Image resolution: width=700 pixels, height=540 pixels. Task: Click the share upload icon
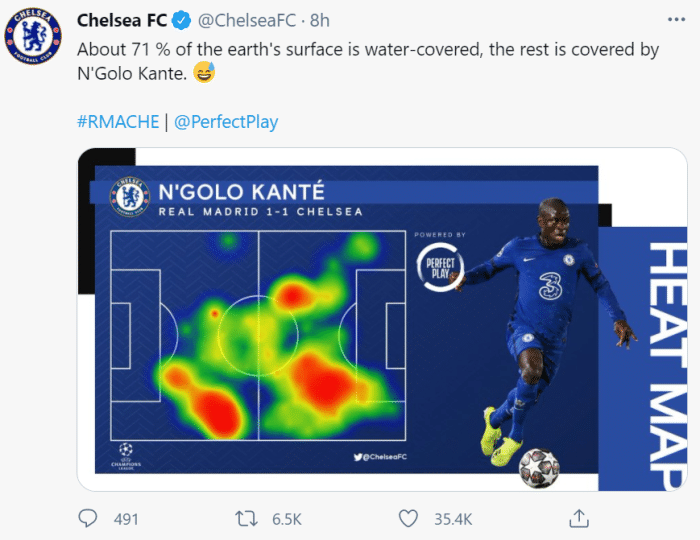pos(578,518)
